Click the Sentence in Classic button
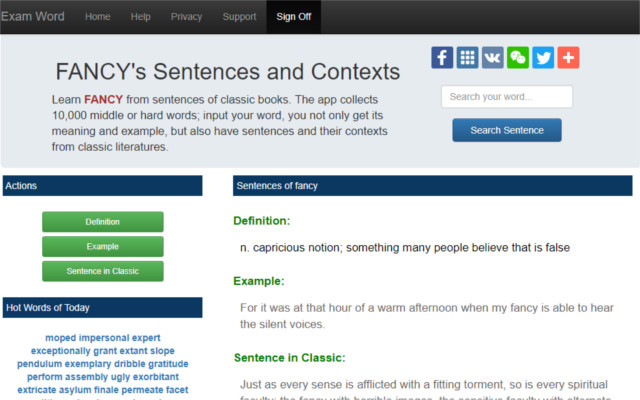640x400 pixels. coord(102,271)
